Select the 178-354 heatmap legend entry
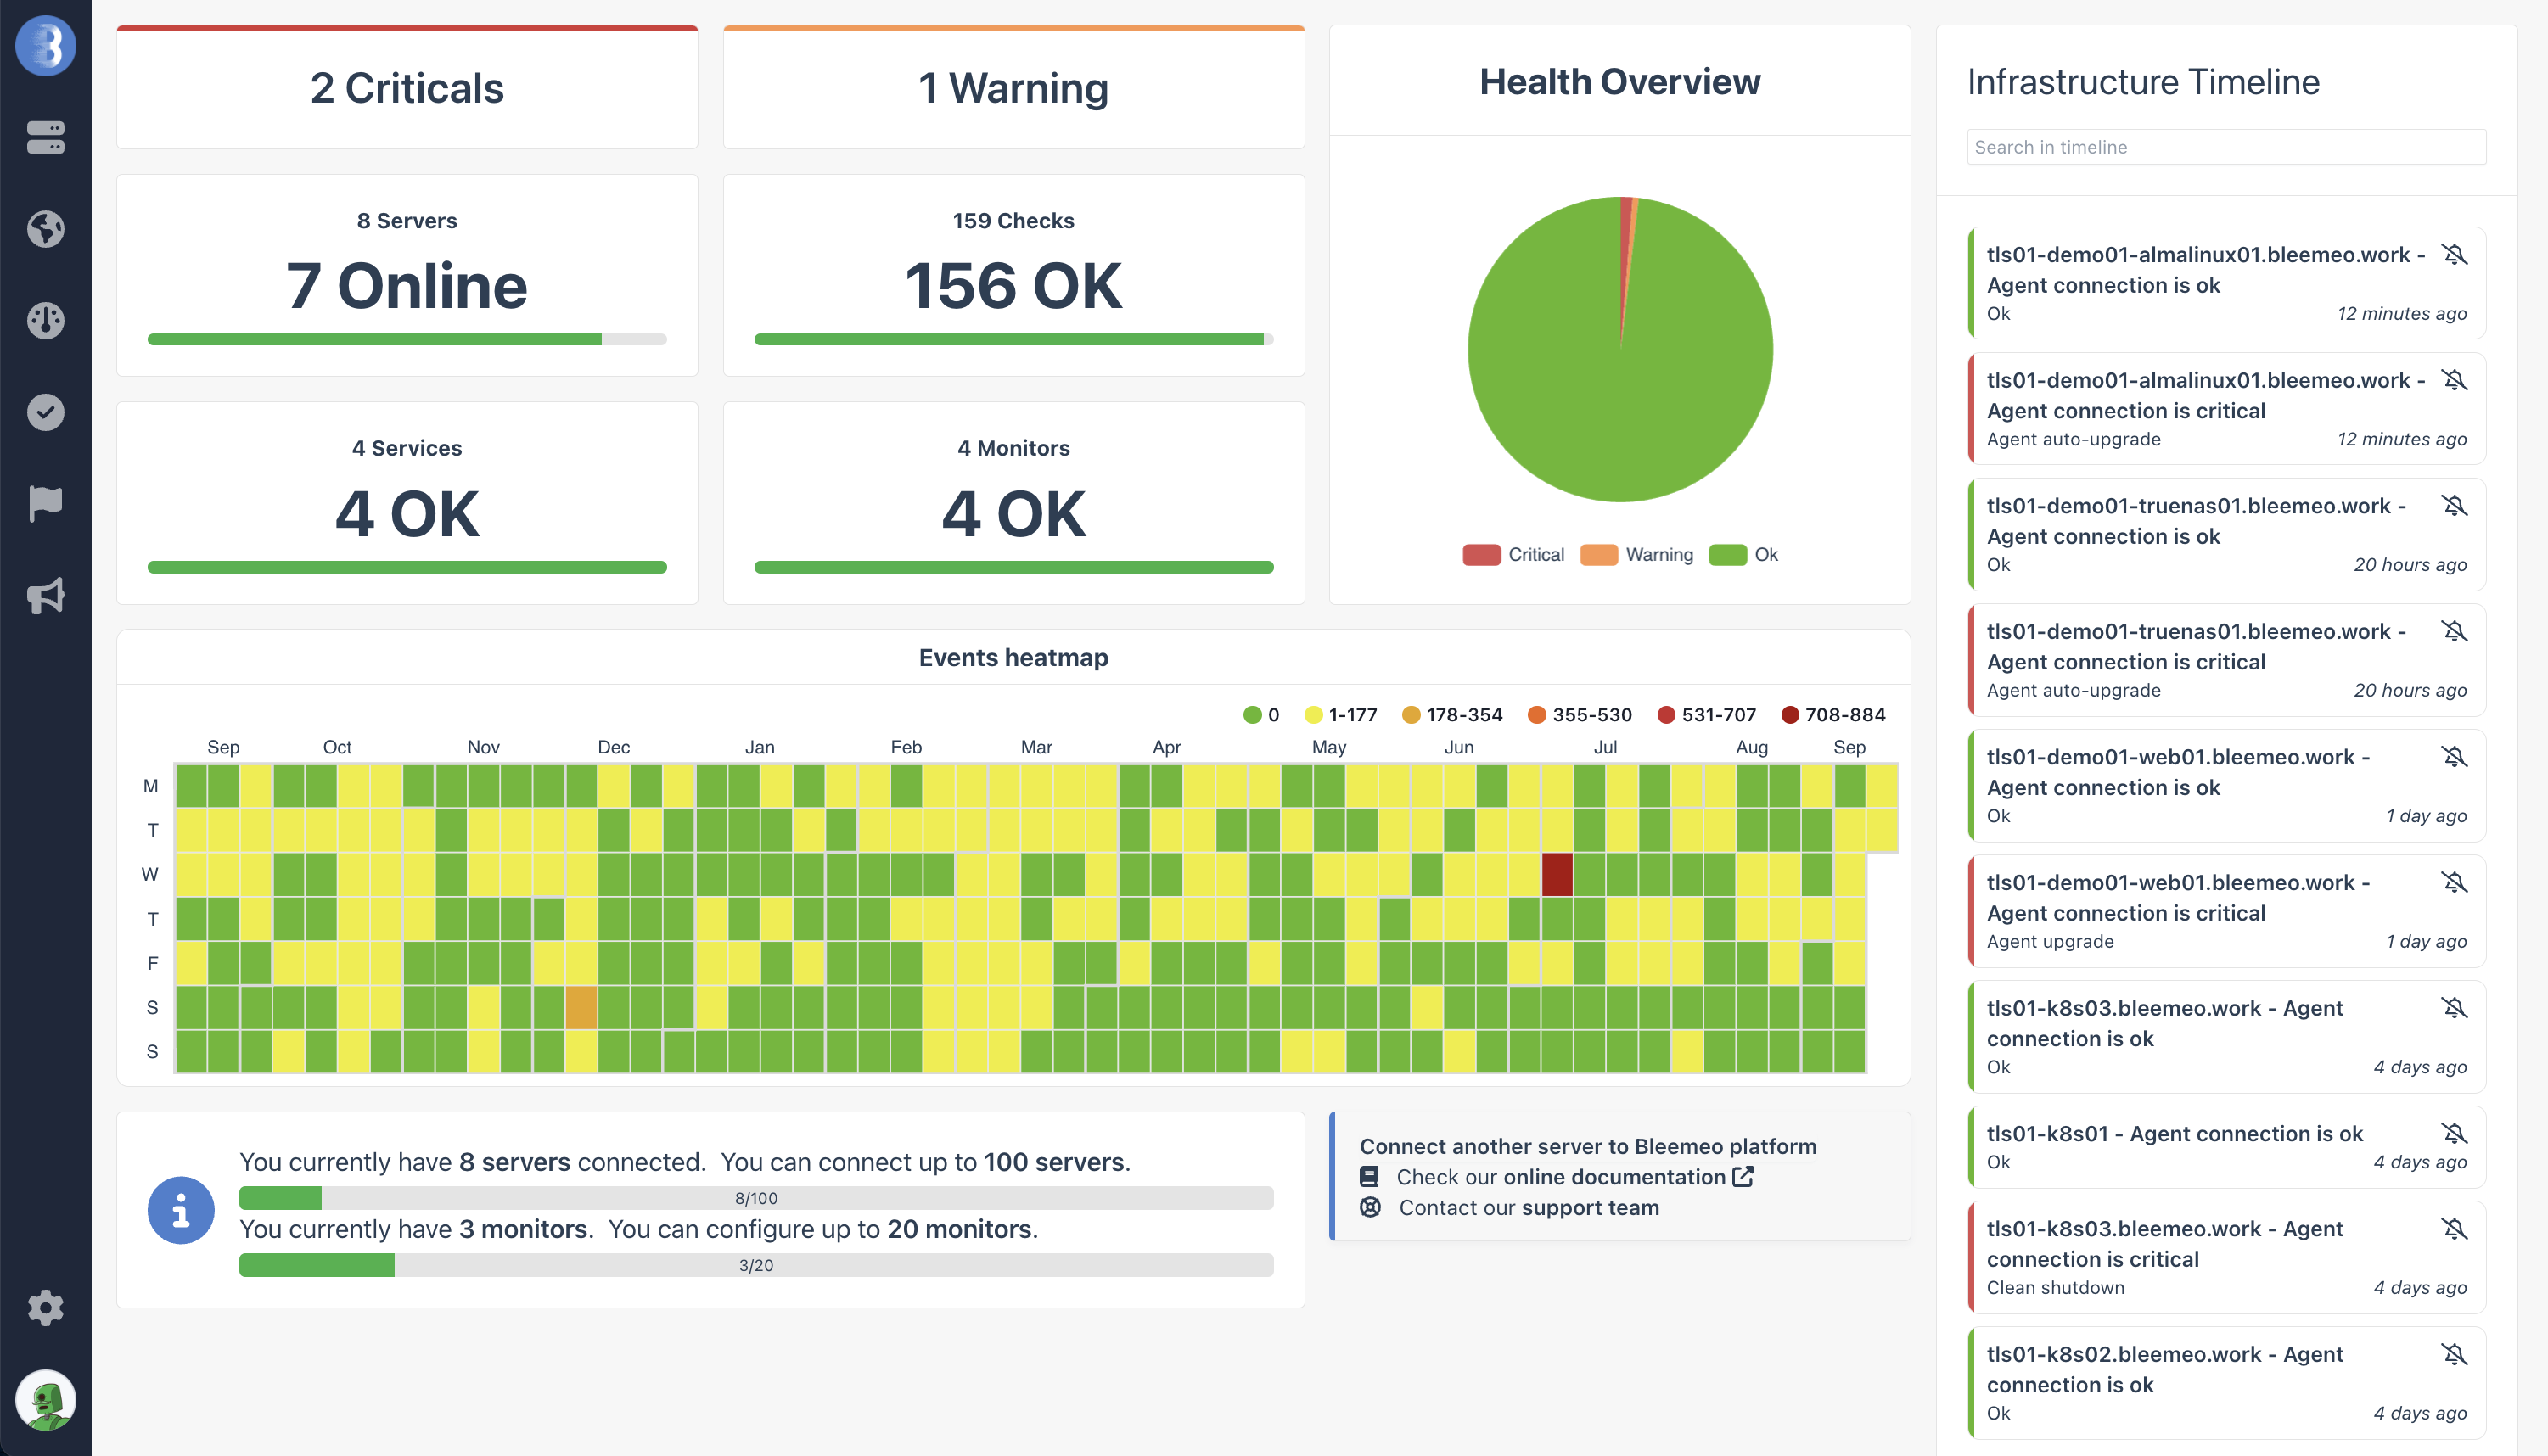Screen dimensions: 2548x1456 [1452, 715]
